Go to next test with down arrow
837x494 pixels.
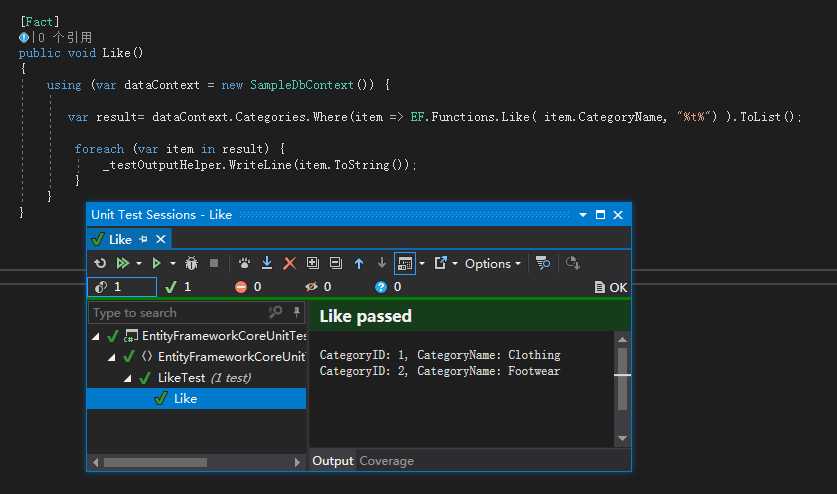382,263
